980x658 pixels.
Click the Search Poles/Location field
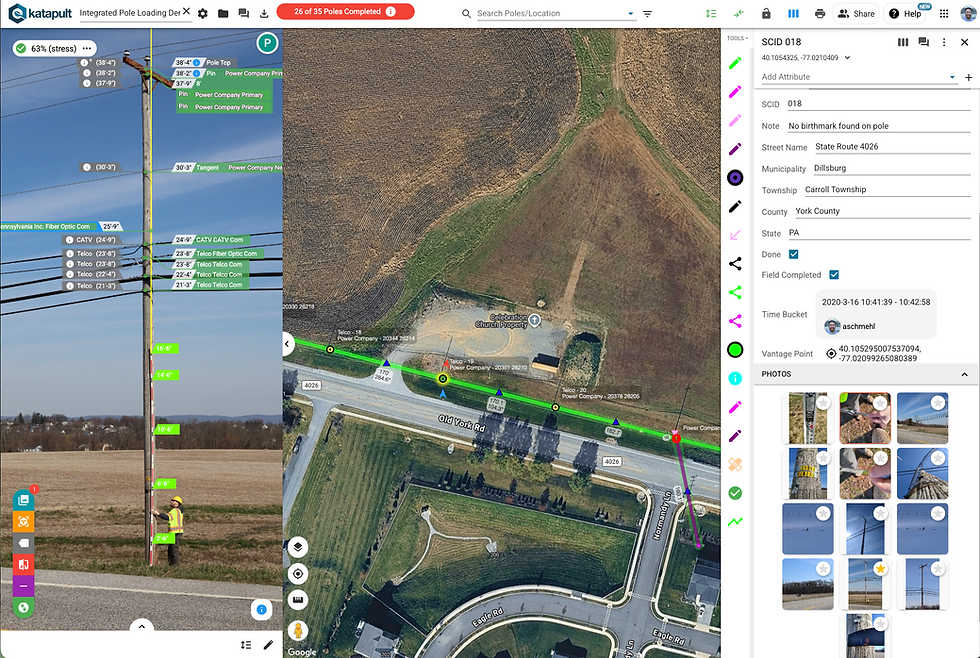550,13
